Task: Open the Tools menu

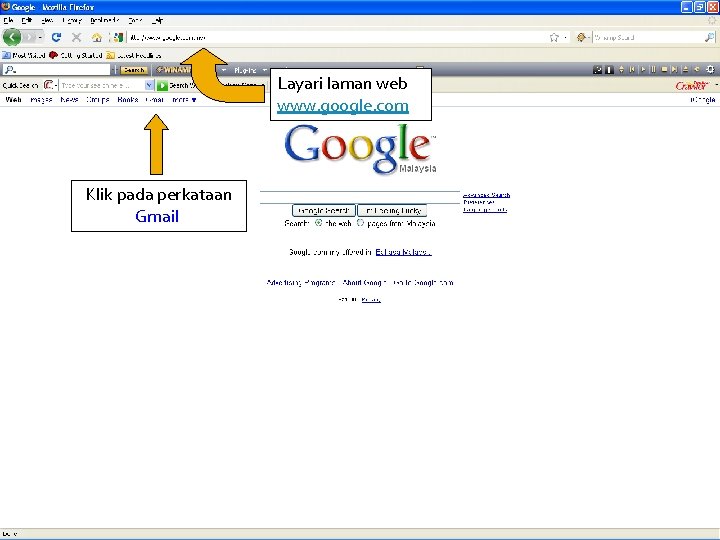Action: click(135, 21)
